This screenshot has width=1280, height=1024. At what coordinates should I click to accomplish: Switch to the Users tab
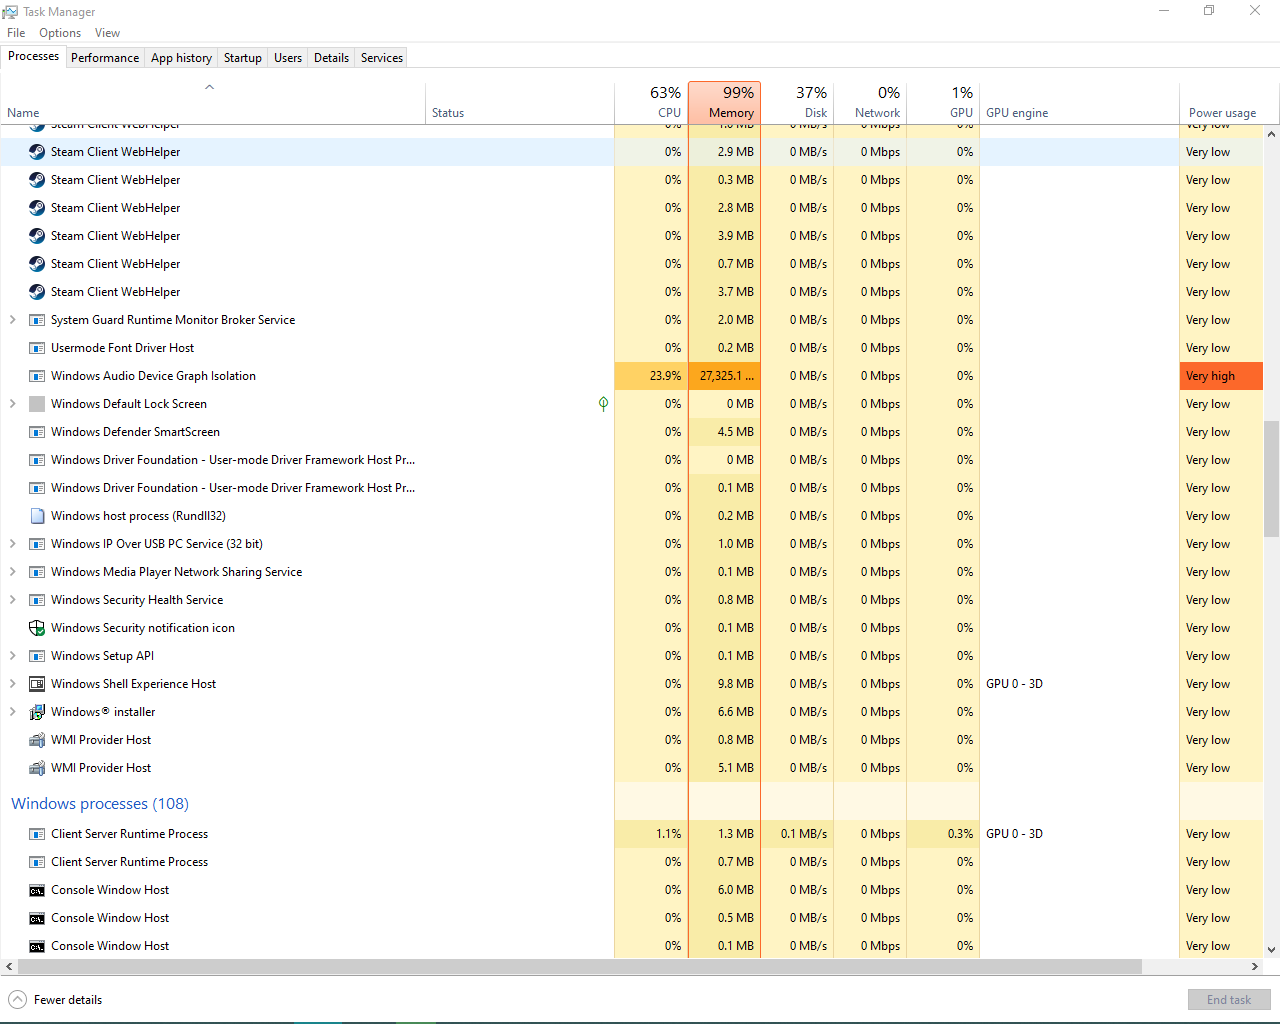point(288,58)
